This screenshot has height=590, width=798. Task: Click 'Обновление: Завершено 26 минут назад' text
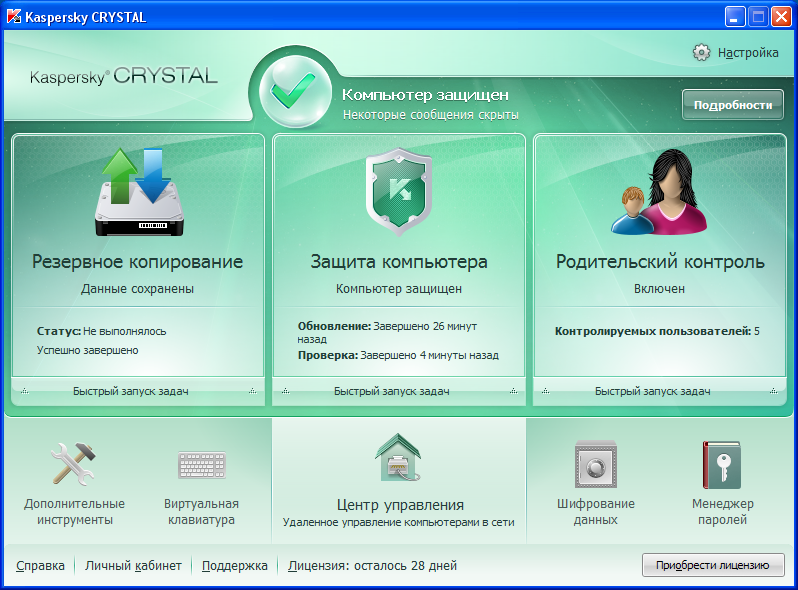pyautogui.click(x=387, y=332)
